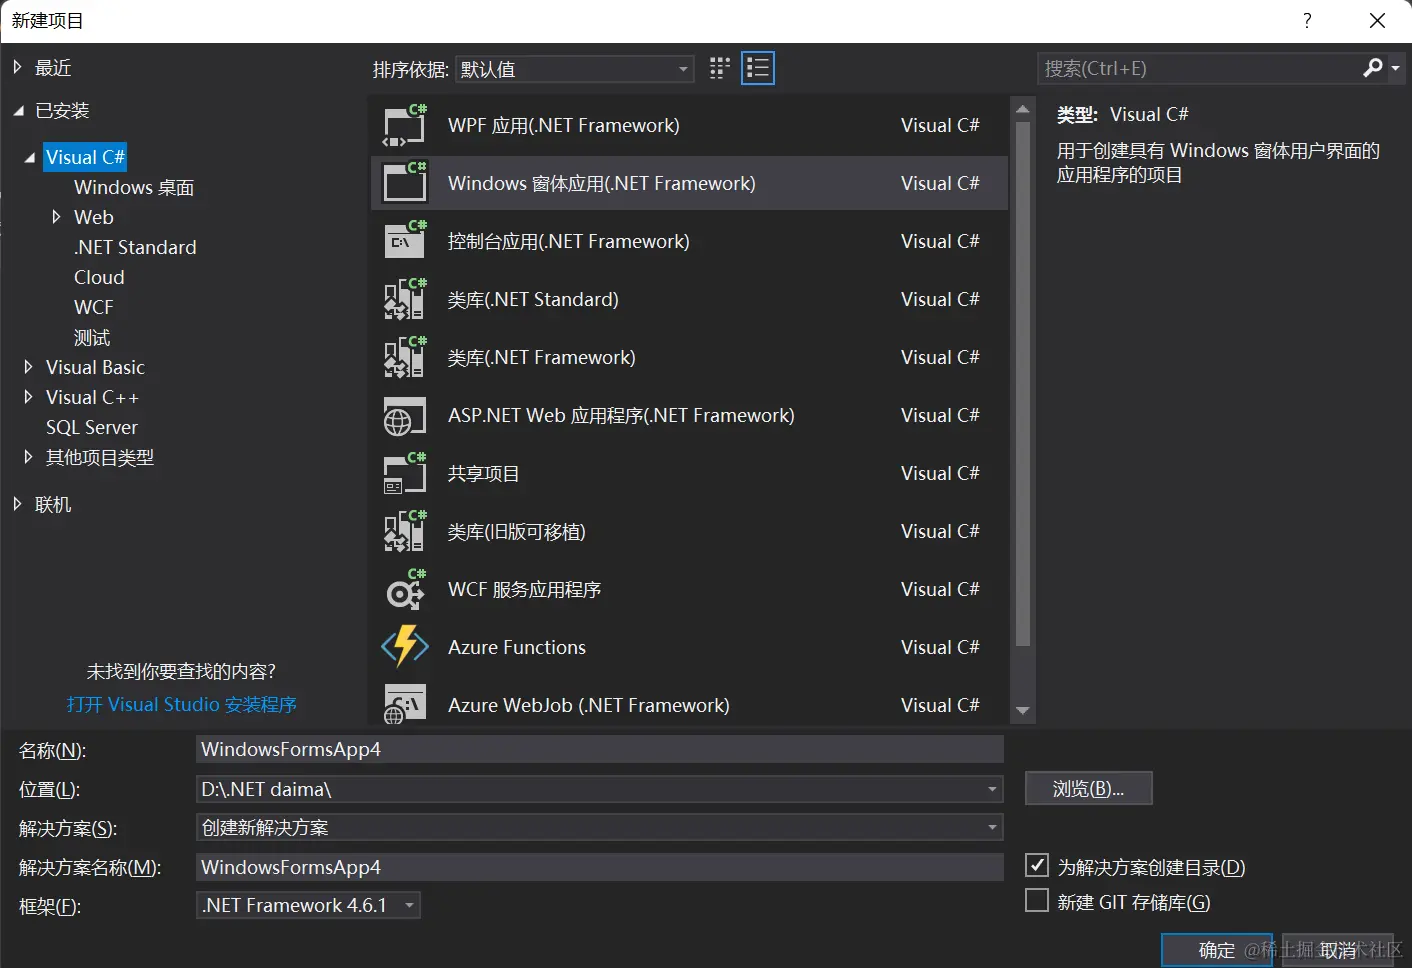Open the search options dropdown arrow
Viewport: 1412px width, 968px height.
click(1395, 68)
